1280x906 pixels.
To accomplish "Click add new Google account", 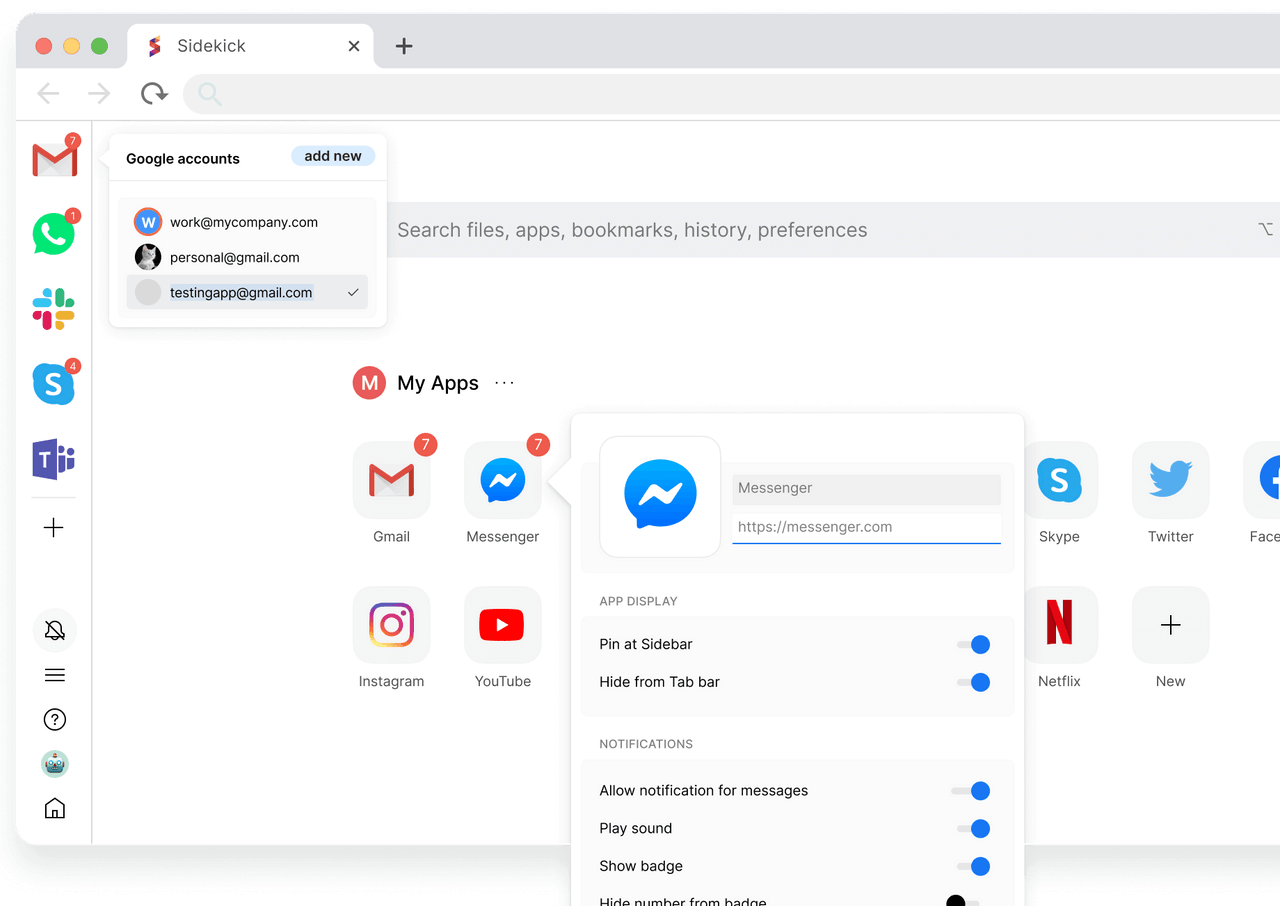I will [333, 156].
